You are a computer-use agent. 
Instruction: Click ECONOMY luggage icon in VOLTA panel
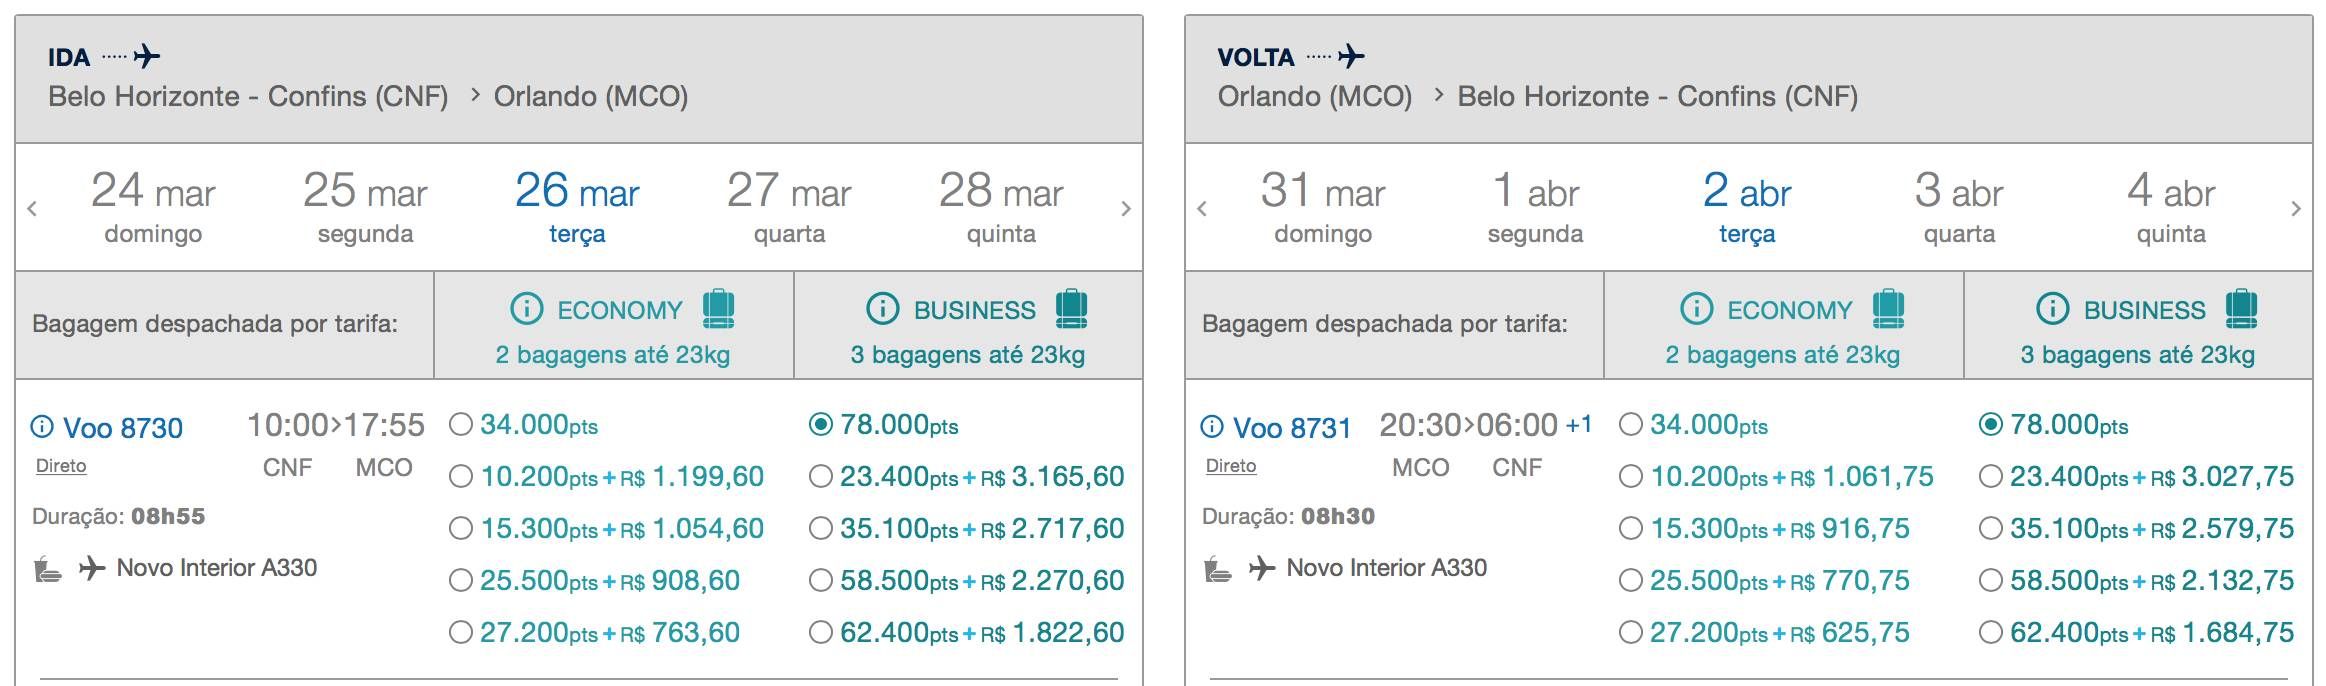1888,308
